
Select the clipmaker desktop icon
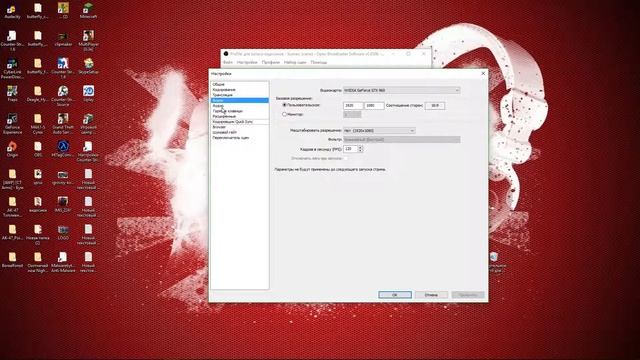[63, 38]
